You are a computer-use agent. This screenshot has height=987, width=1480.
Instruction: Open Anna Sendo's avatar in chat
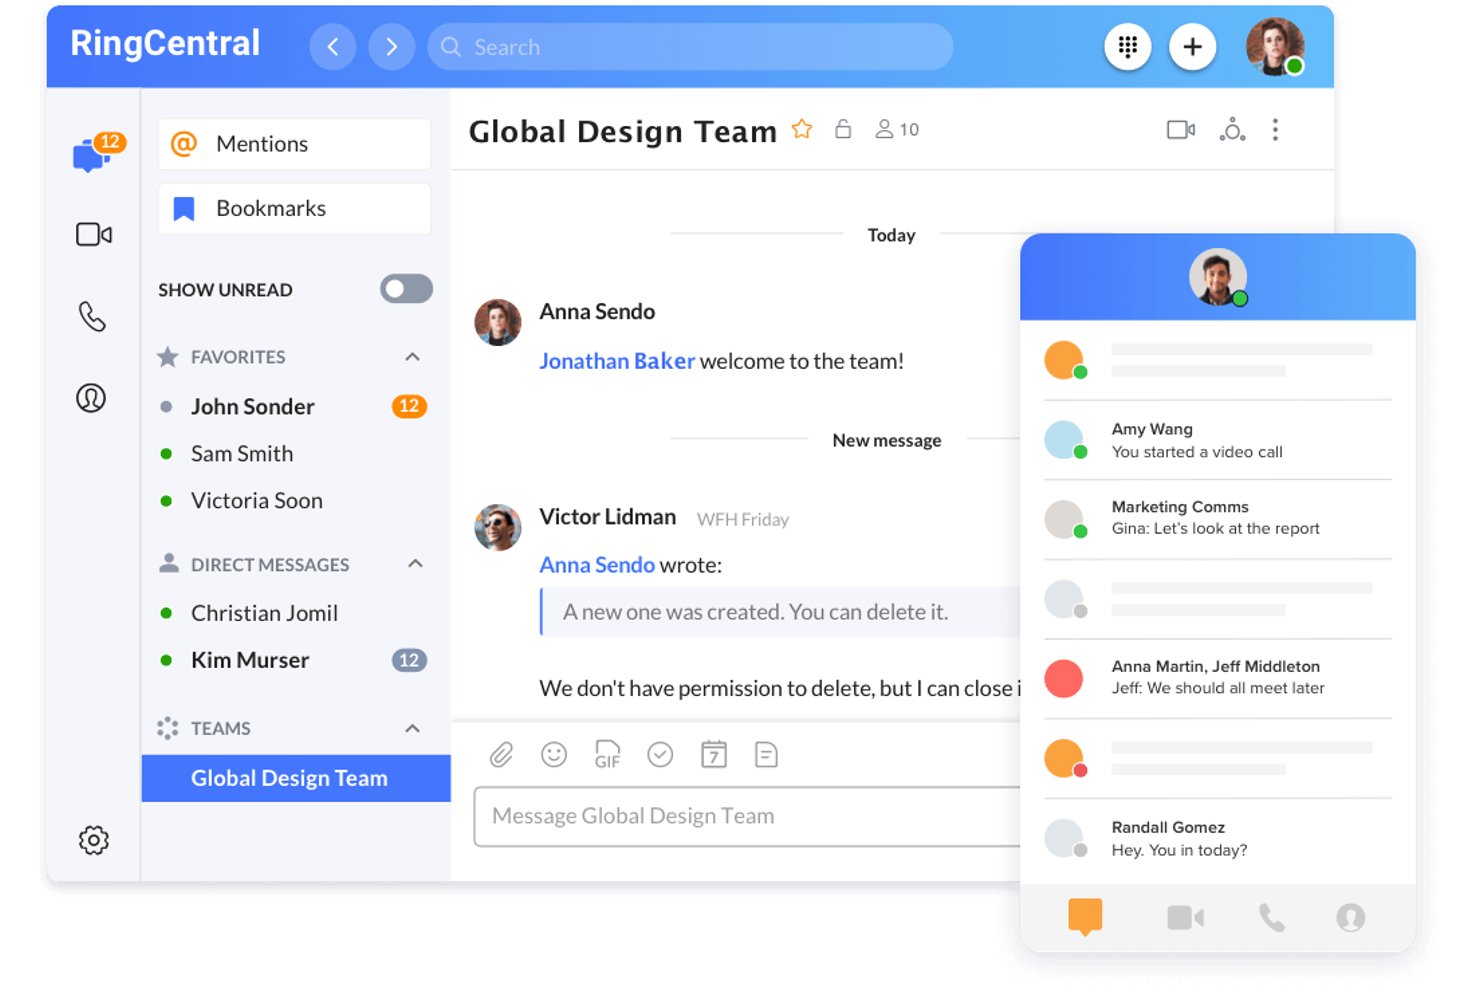[x=498, y=323]
